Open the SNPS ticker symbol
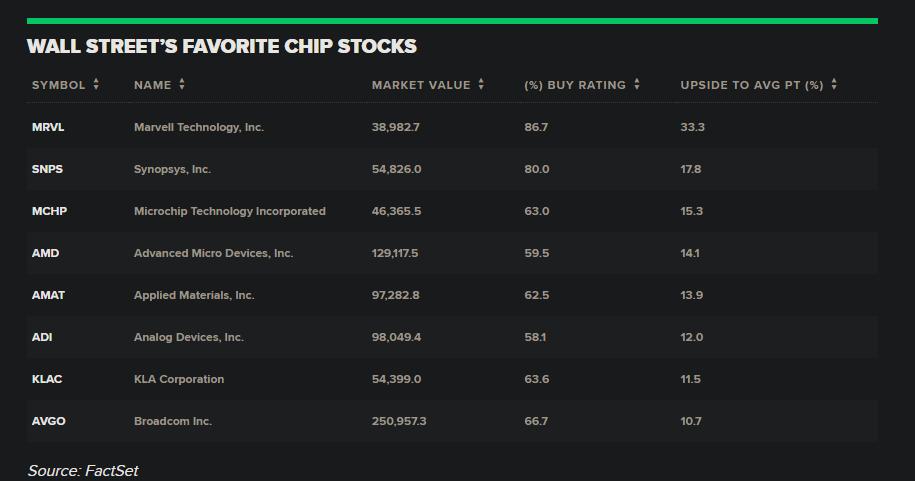The height and width of the screenshot is (481, 915). pos(47,169)
